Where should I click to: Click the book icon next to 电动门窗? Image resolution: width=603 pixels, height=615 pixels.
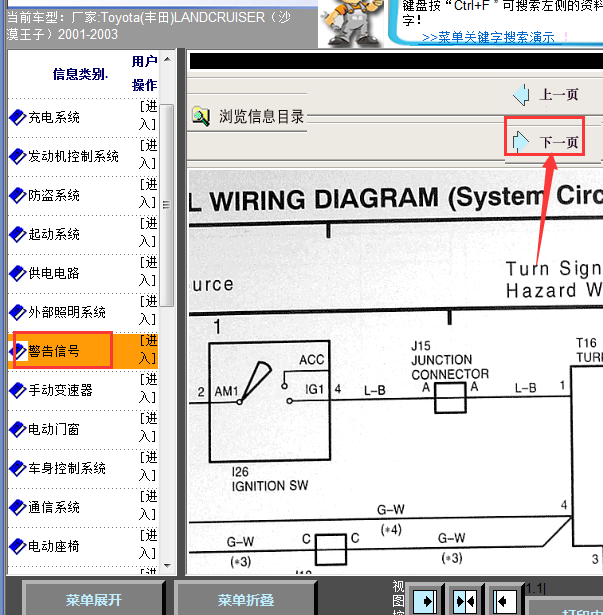click(x=17, y=430)
